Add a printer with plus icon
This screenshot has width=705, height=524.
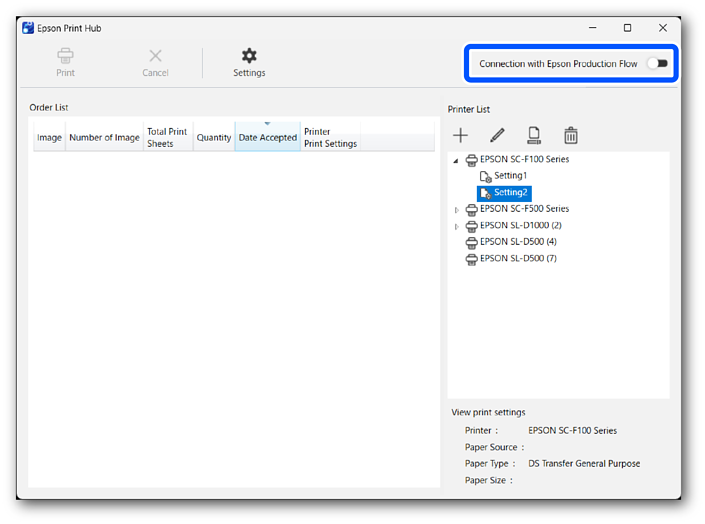tap(460, 135)
